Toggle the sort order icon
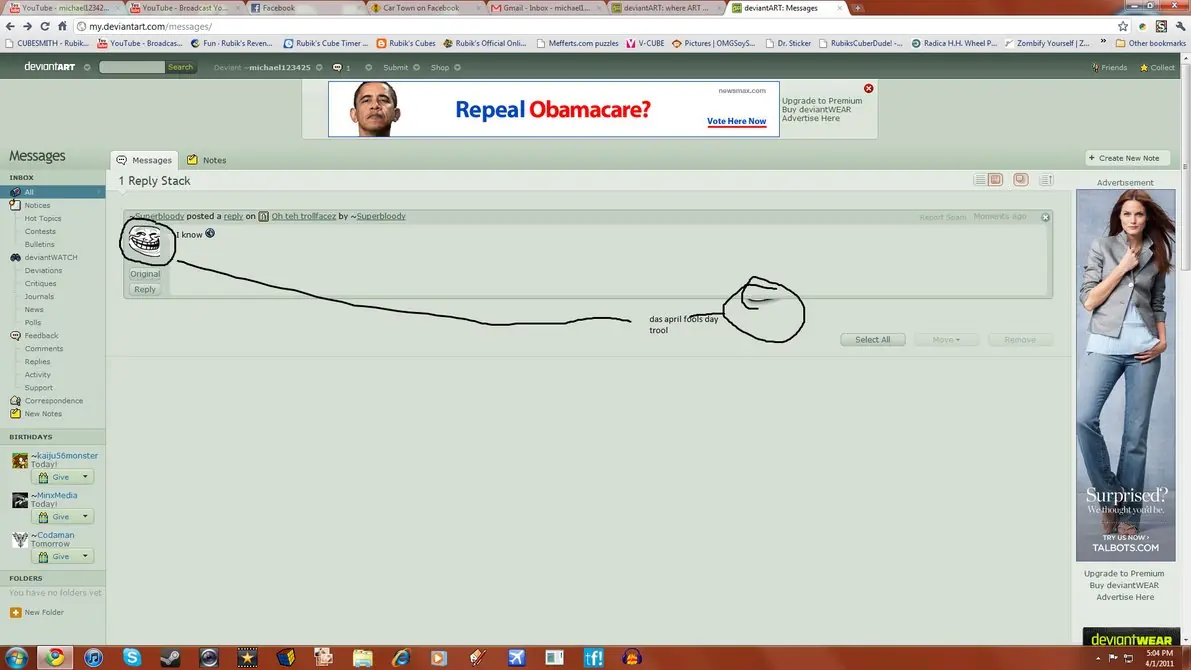Image resolution: width=1191 pixels, height=670 pixels. 1046,180
